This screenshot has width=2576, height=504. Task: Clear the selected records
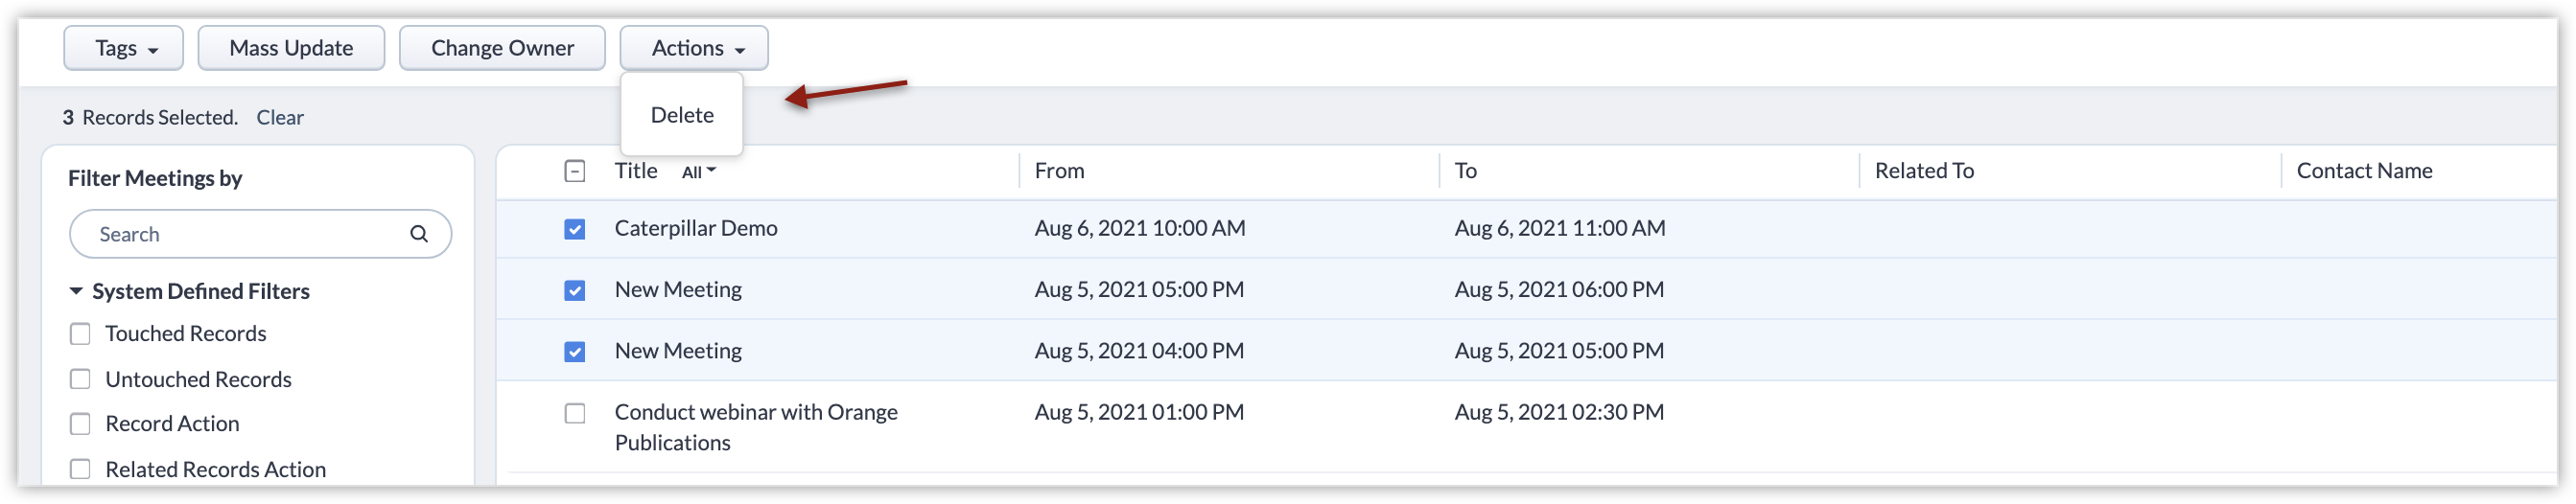point(280,117)
